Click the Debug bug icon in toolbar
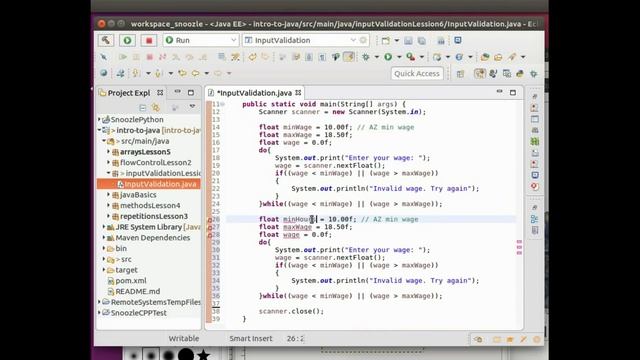640x360 pixels. [366, 57]
